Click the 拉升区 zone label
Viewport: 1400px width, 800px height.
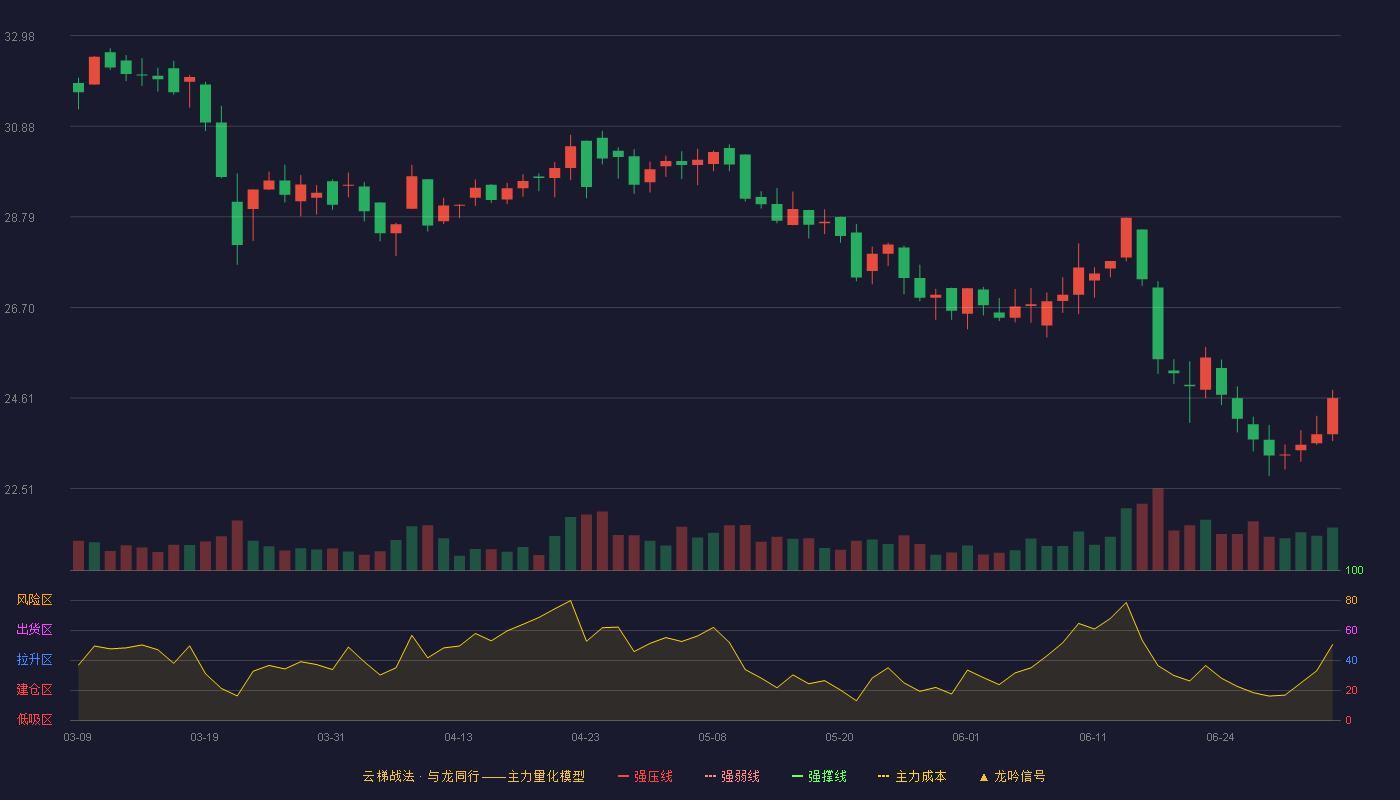(34, 660)
